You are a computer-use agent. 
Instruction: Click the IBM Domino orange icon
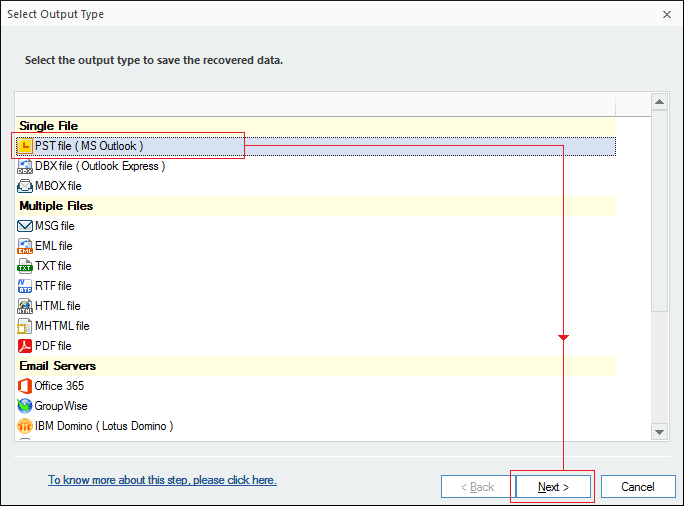click(x=25, y=426)
